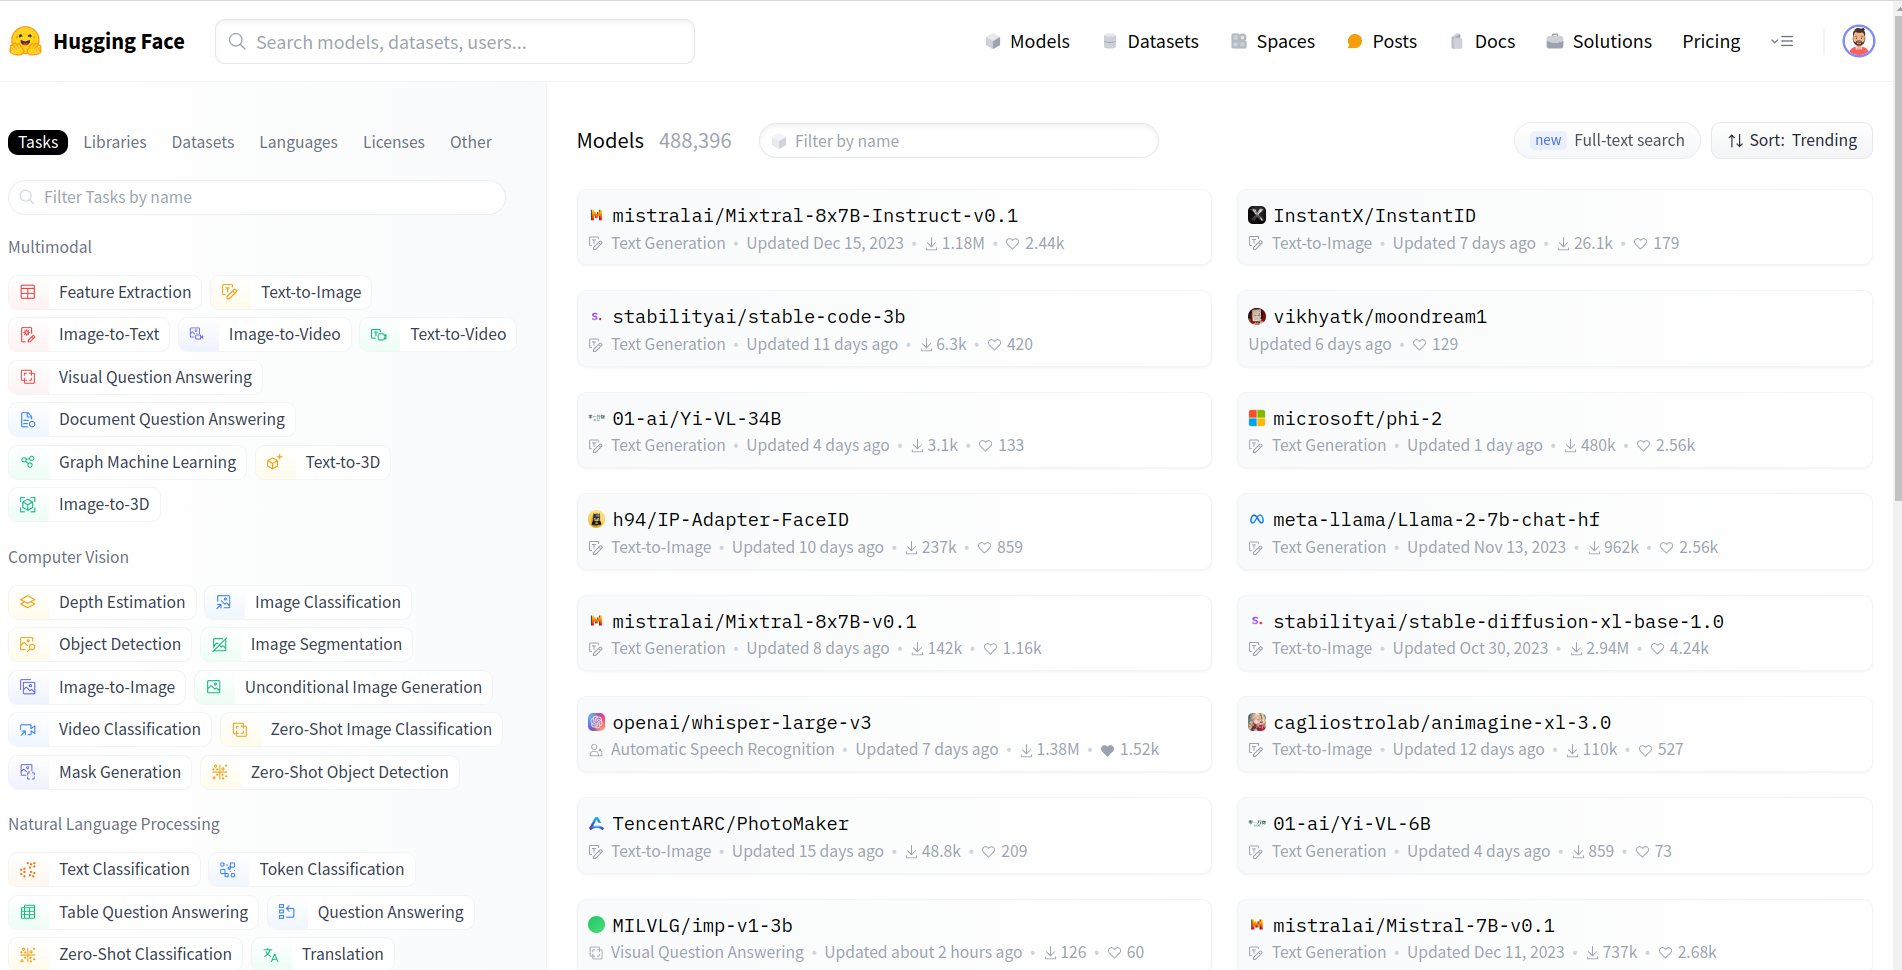Go to the Pricing page
This screenshot has height=970, width=1902.
point(1711,41)
